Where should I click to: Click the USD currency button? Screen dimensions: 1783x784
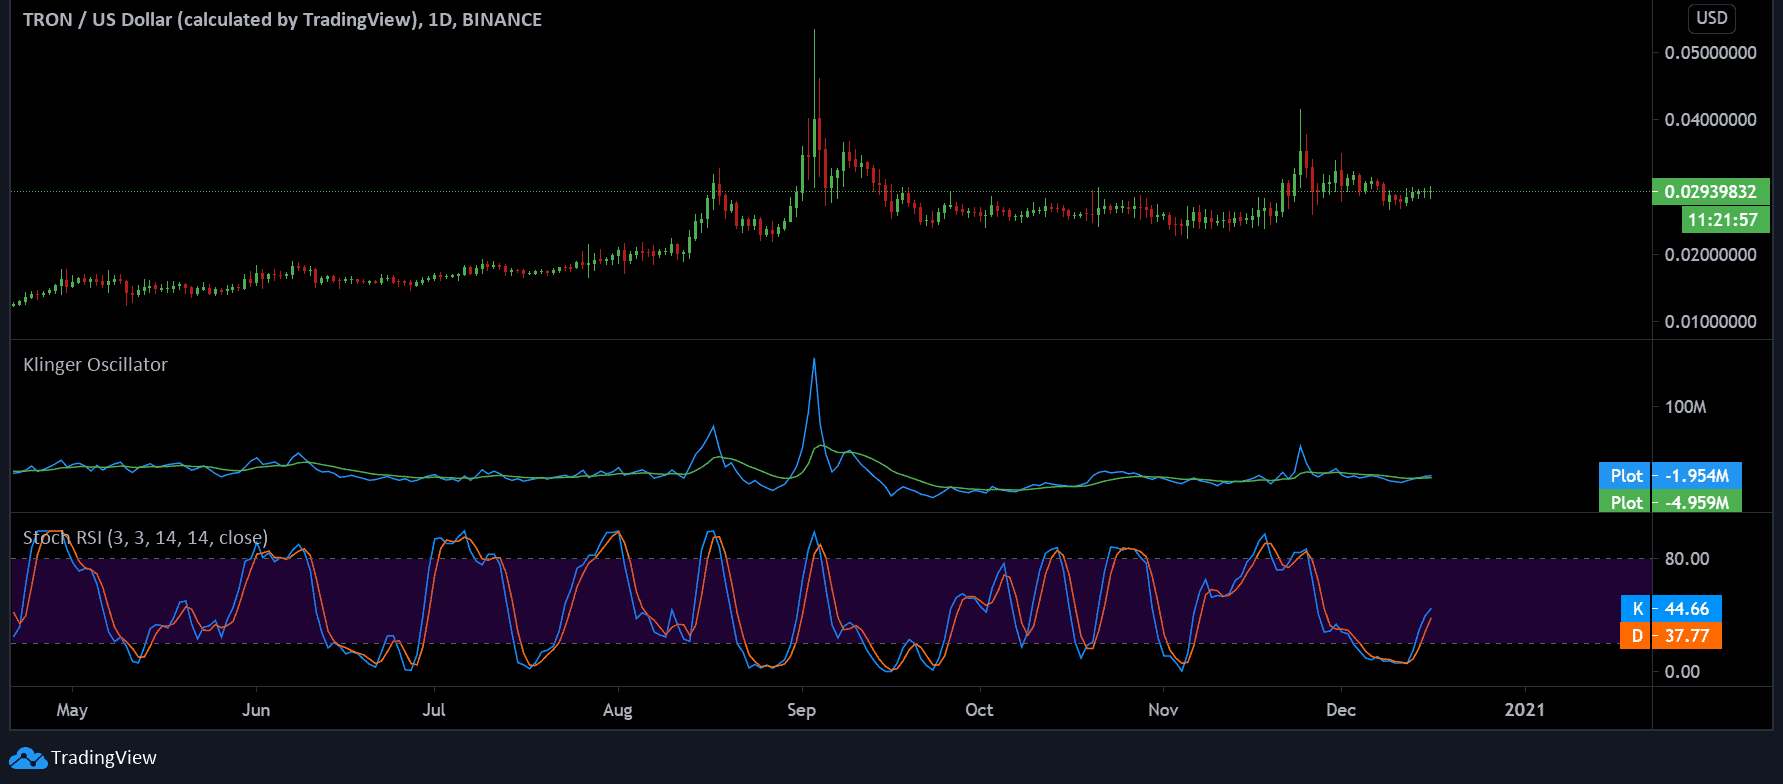coord(1712,18)
